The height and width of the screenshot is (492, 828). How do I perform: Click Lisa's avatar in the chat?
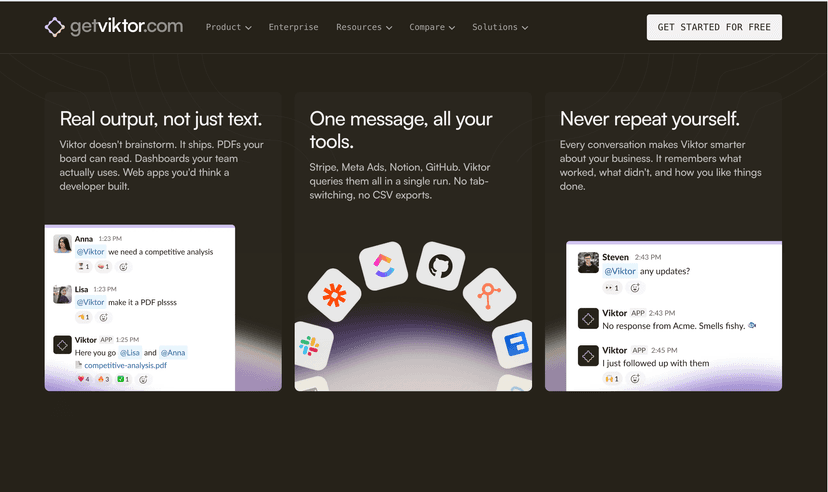point(62,295)
